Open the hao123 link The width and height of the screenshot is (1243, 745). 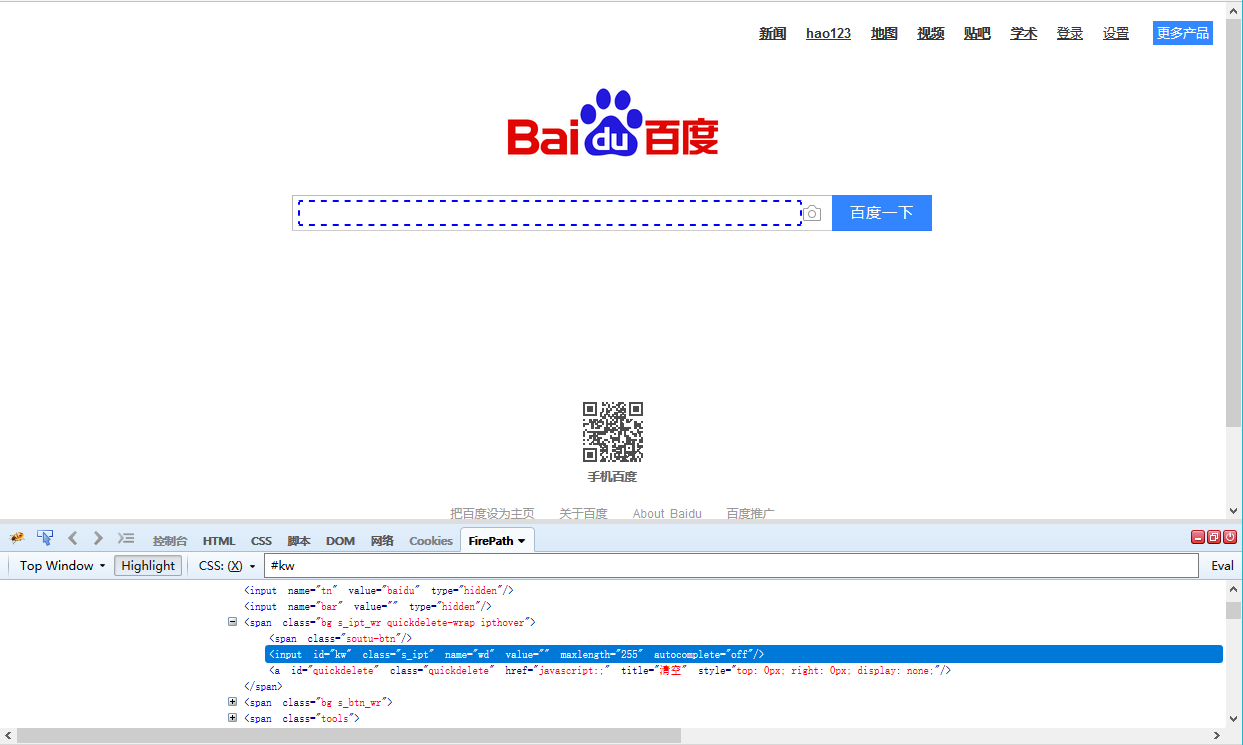(x=828, y=33)
